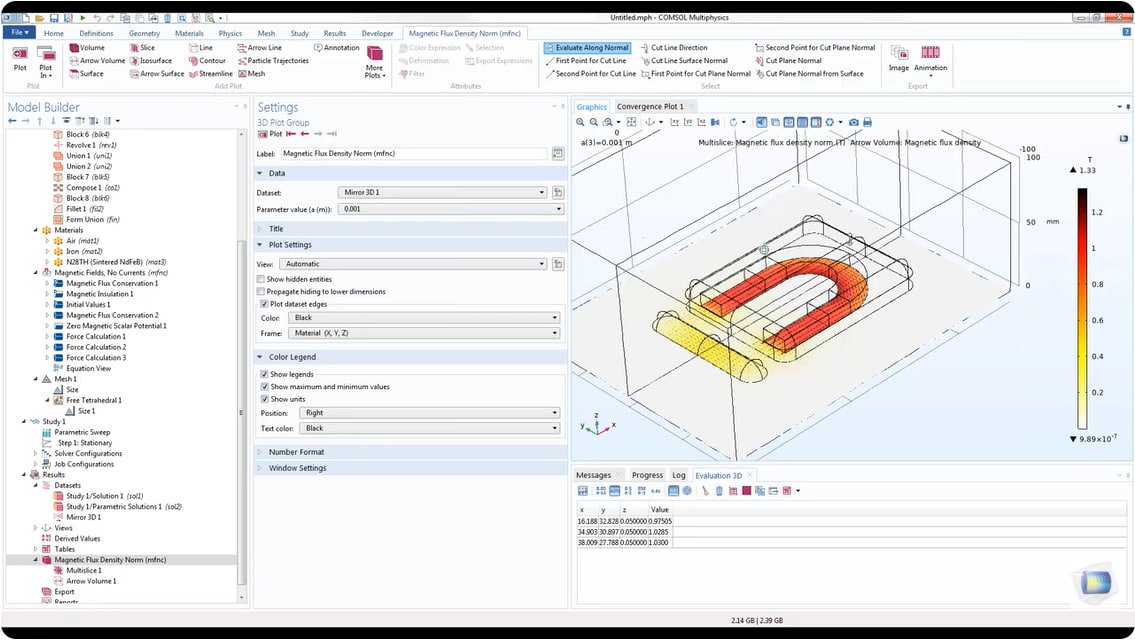
Task: Switch to the Results ribbon tab
Action: [x=334, y=33]
